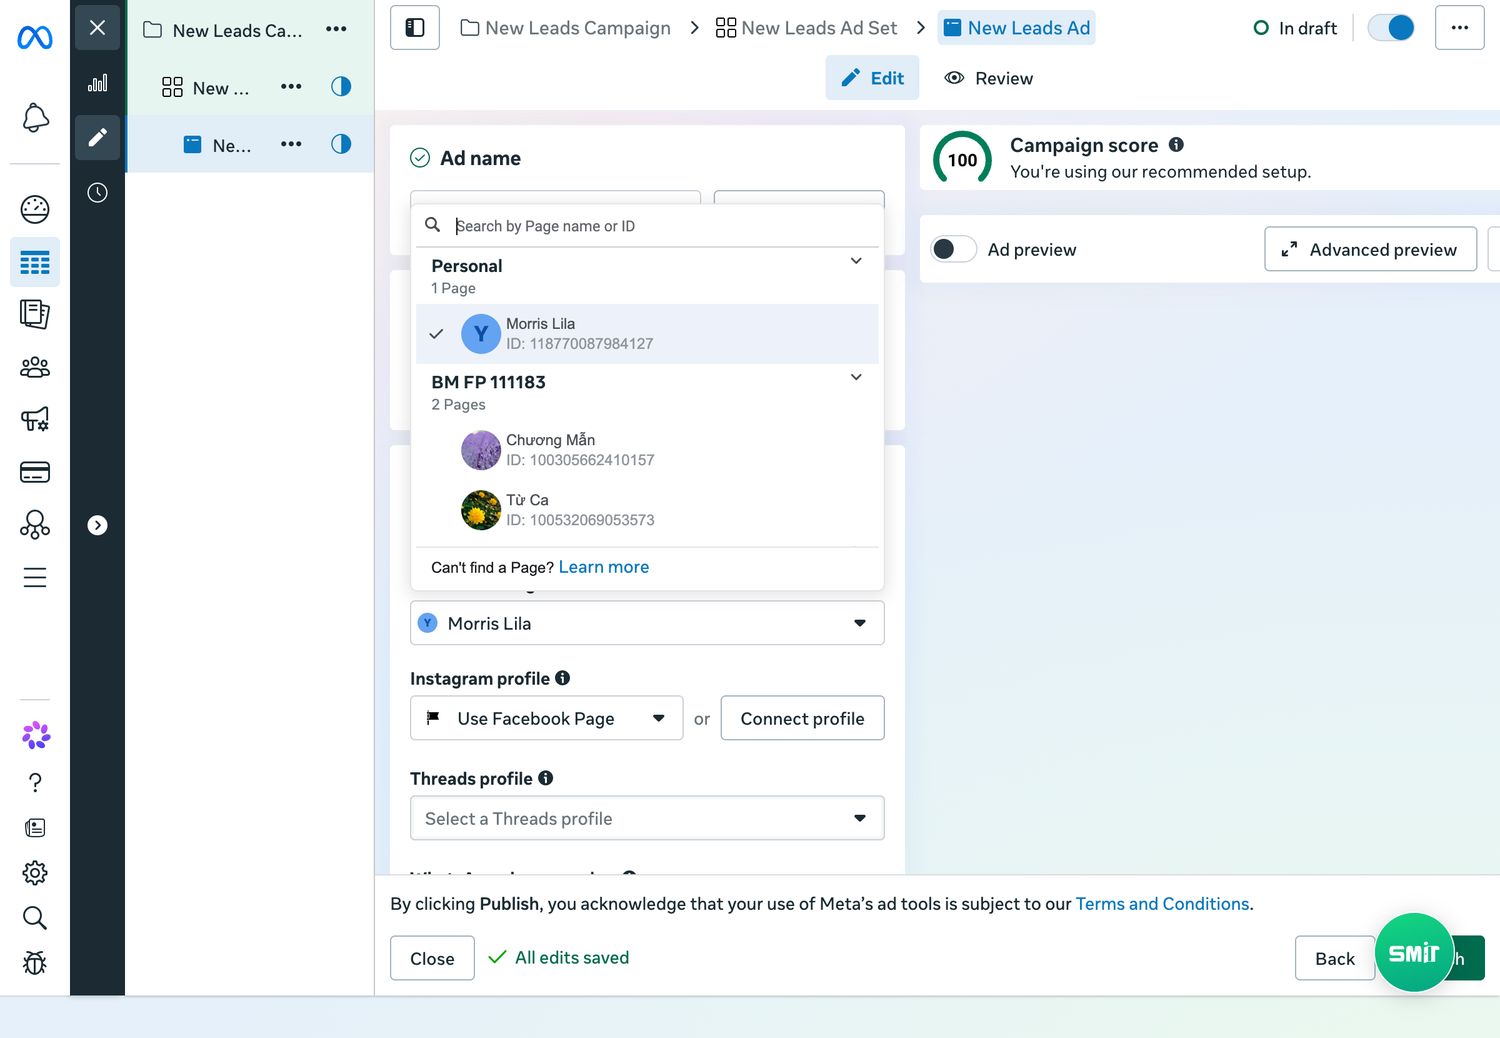This screenshot has height=1038, width=1500.
Task: Click Campaign score info icon
Action: point(1176,145)
